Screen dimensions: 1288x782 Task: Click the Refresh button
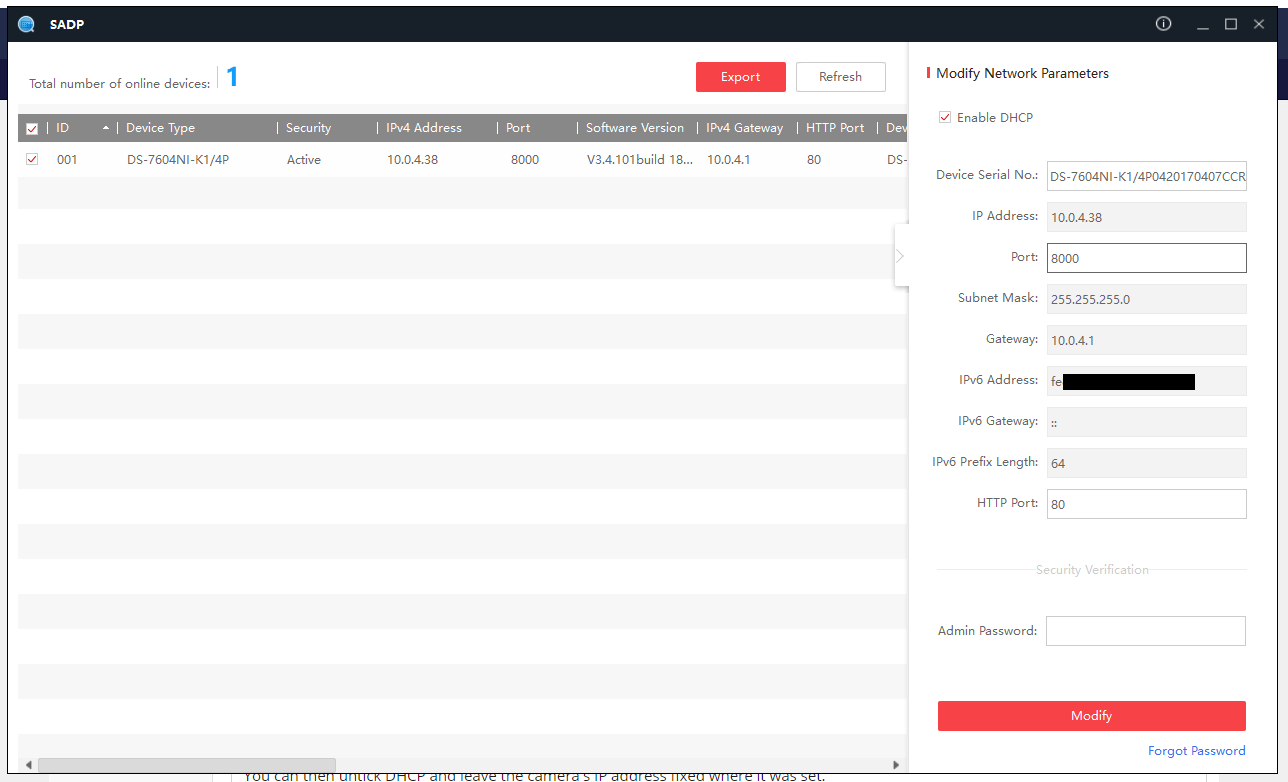point(840,77)
